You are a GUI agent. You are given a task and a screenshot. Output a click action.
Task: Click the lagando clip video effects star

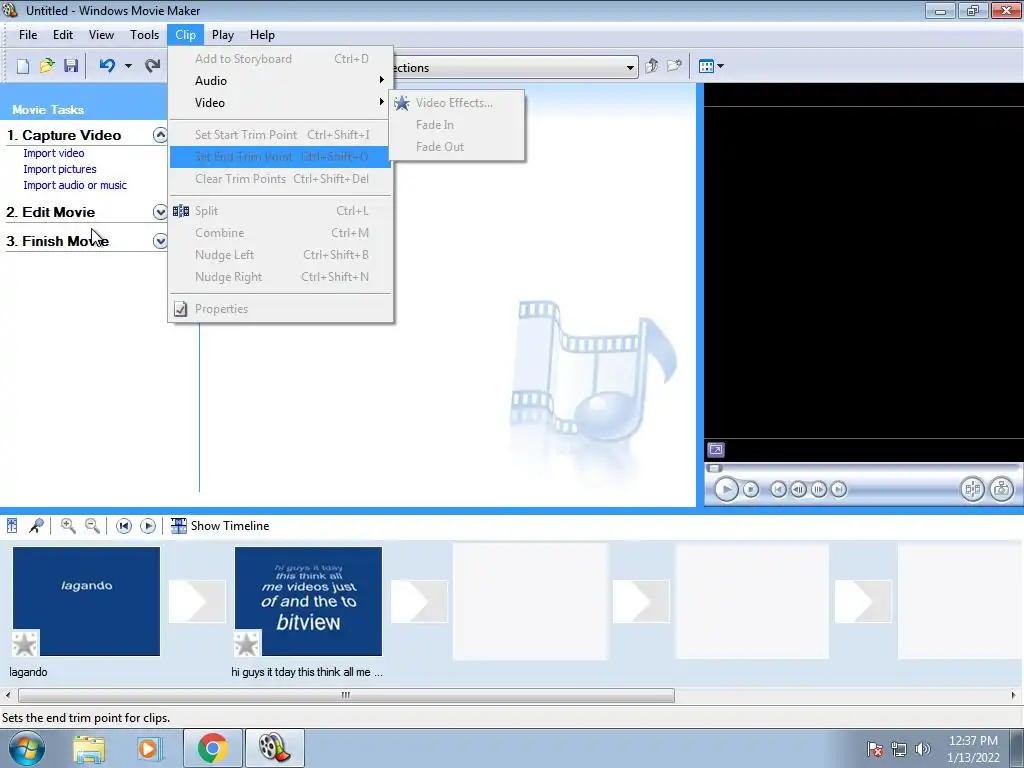[25, 644]
